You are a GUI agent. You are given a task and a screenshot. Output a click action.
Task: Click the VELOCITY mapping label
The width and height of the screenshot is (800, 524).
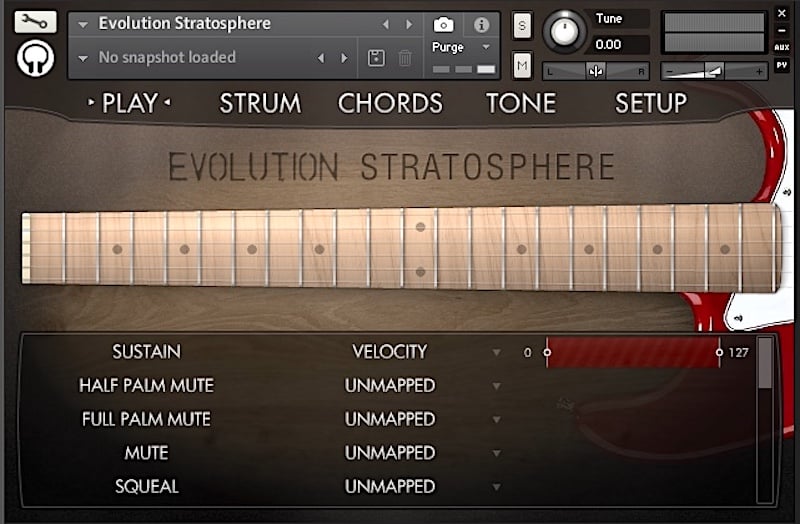click(390, 352)
